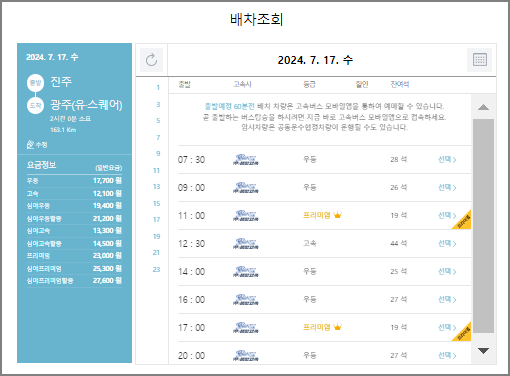Click the refresh schedule icon
The height and width of the screenshot is (376, 510).
click(151, 60)
